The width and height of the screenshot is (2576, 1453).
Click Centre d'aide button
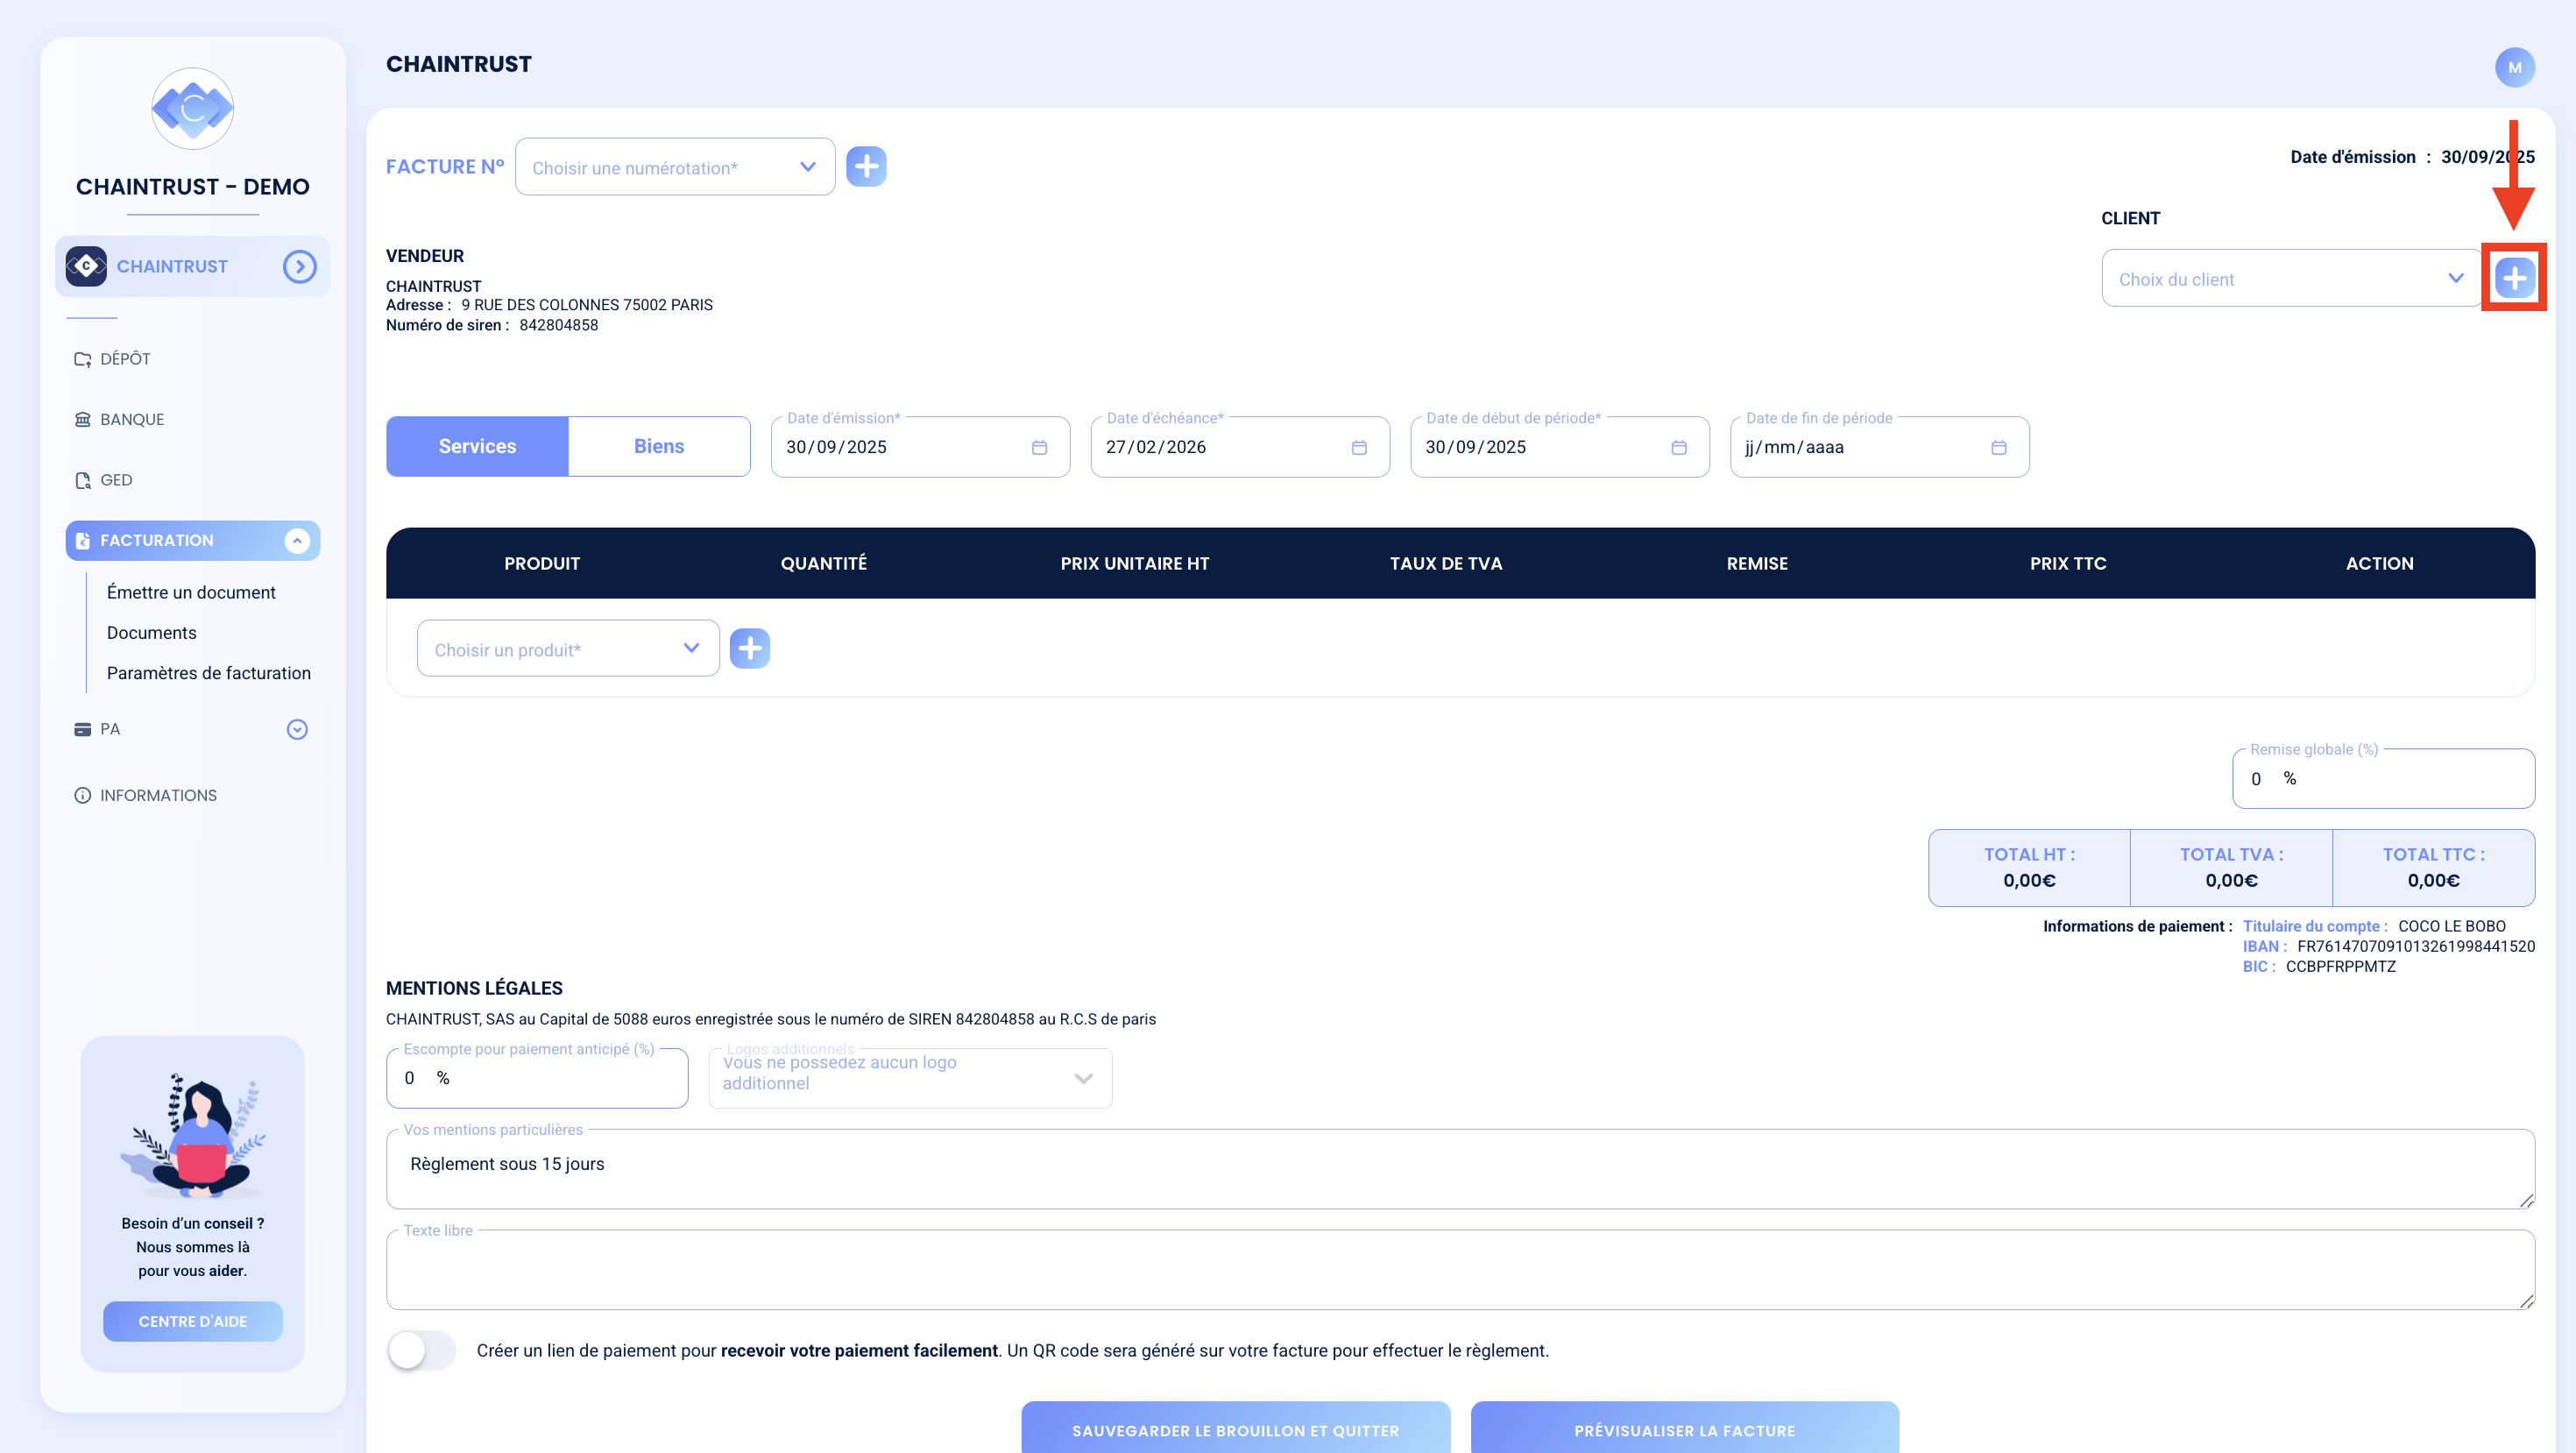pos(192,1321)
